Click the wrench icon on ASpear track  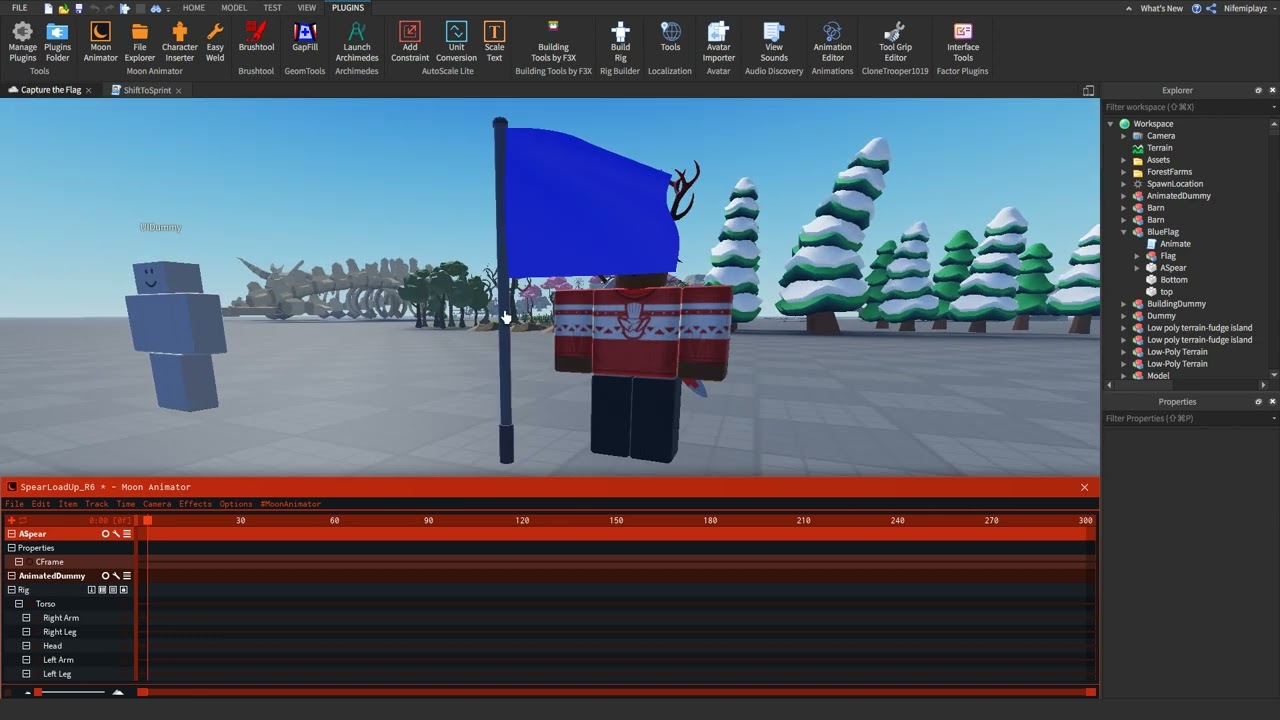tap(116, 534)
